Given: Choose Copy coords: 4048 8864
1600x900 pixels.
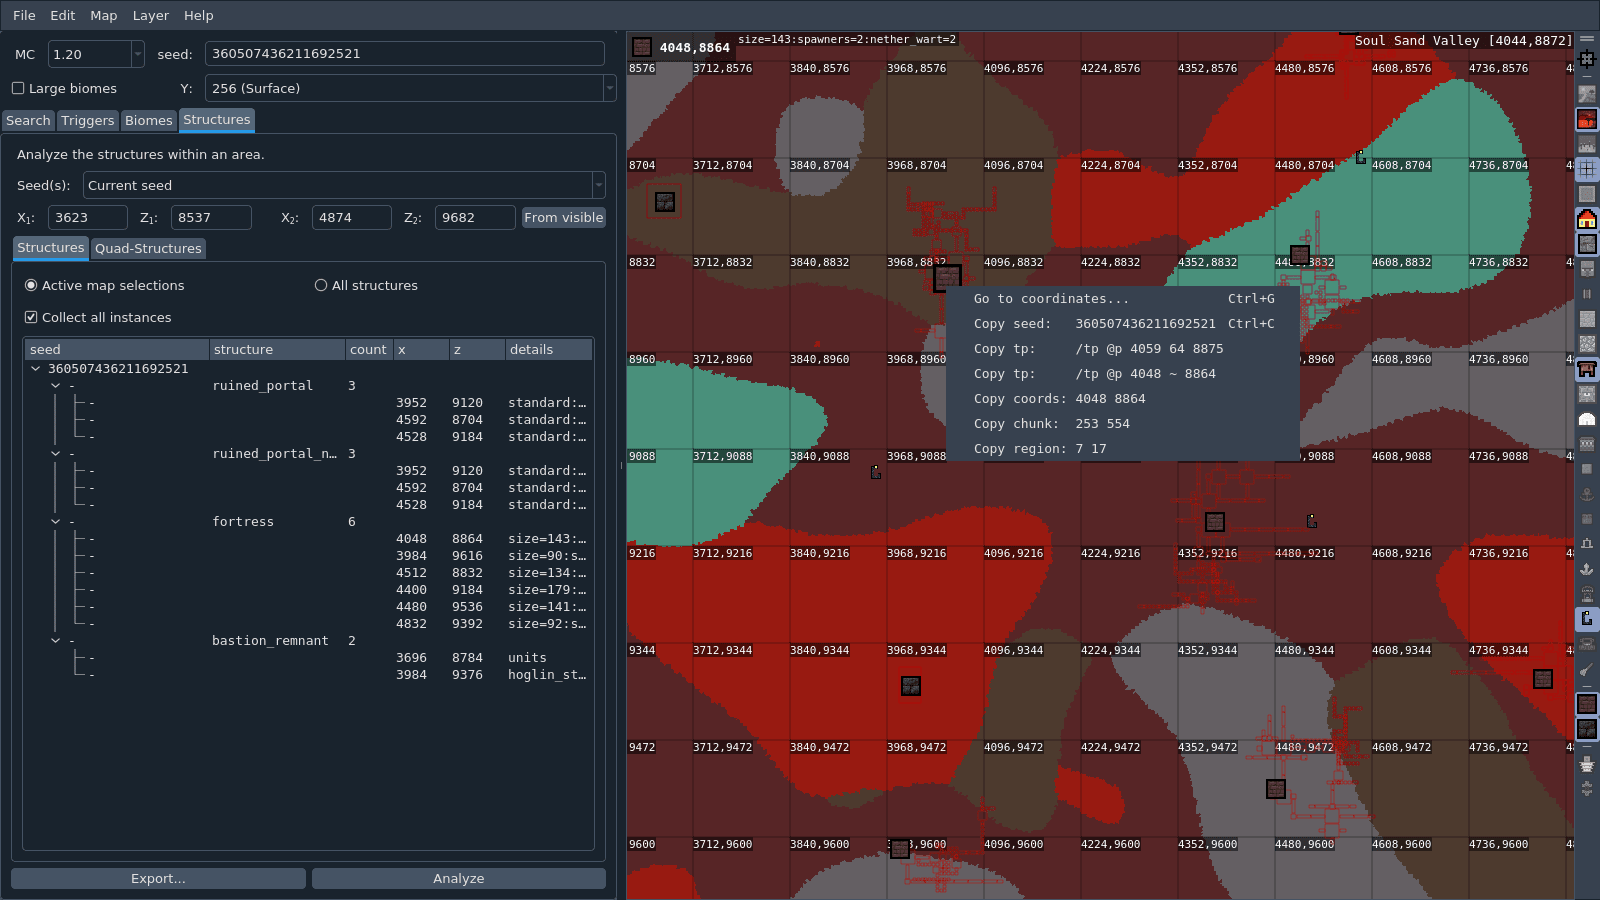Looking at the screenshot, I should pos(1123,399).
